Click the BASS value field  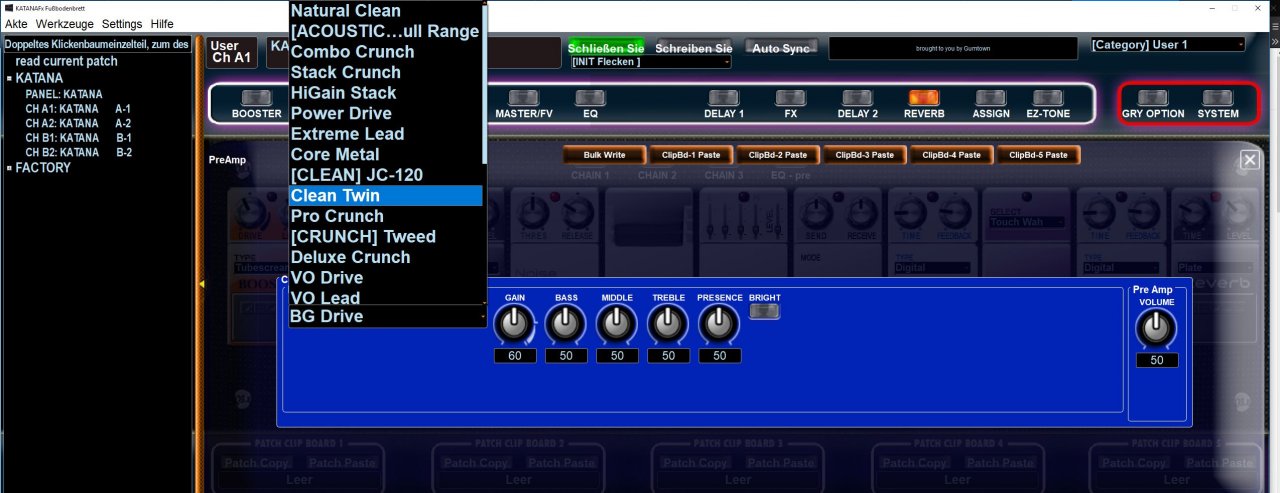pyautogui.click(x=566, y=356)
